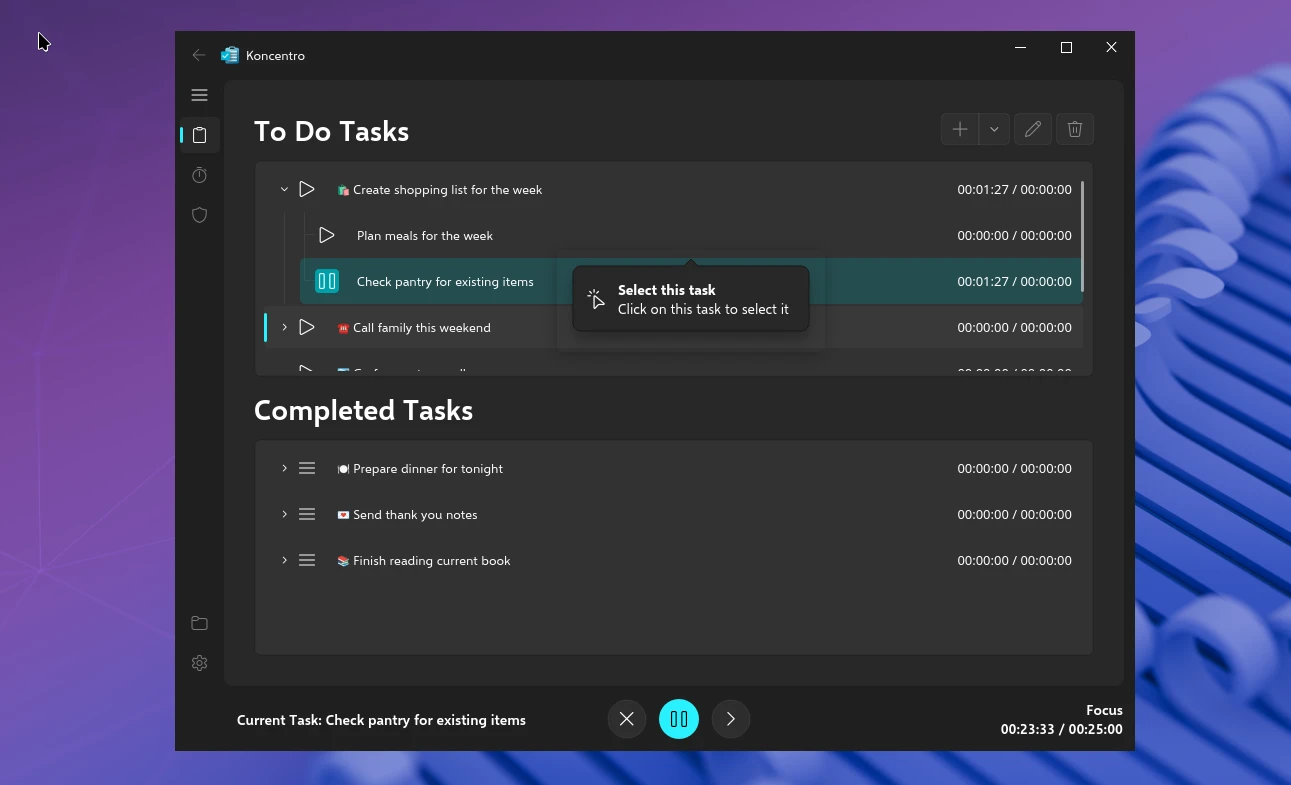Open the folder icon near sidebar bottom
This screenshot has width=1291, height=785.
(x=199, y=622)
